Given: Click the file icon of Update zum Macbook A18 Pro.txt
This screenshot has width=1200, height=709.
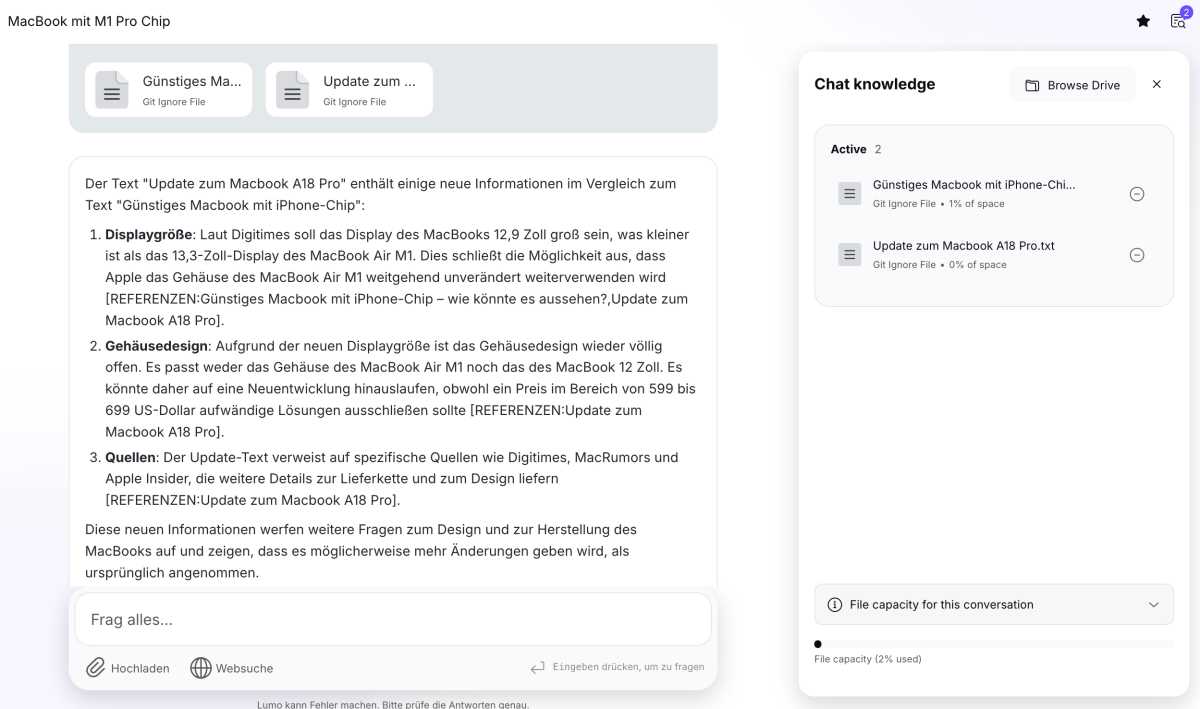Looking at the screenshot, I should click(849, 255).
